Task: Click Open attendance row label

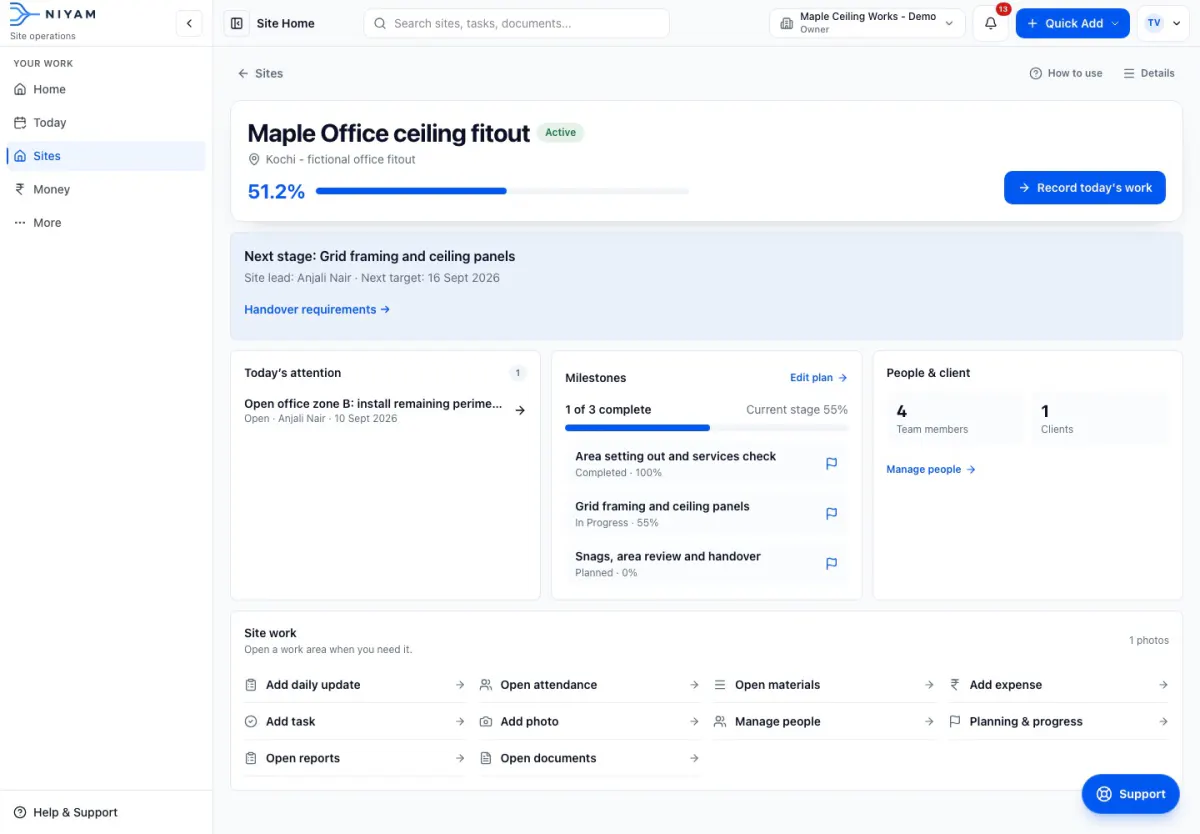Action: click(x=549, y=685)
